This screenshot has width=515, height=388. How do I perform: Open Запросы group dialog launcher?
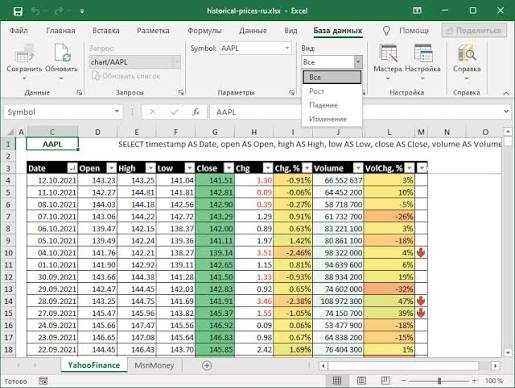tap(181, 92)
